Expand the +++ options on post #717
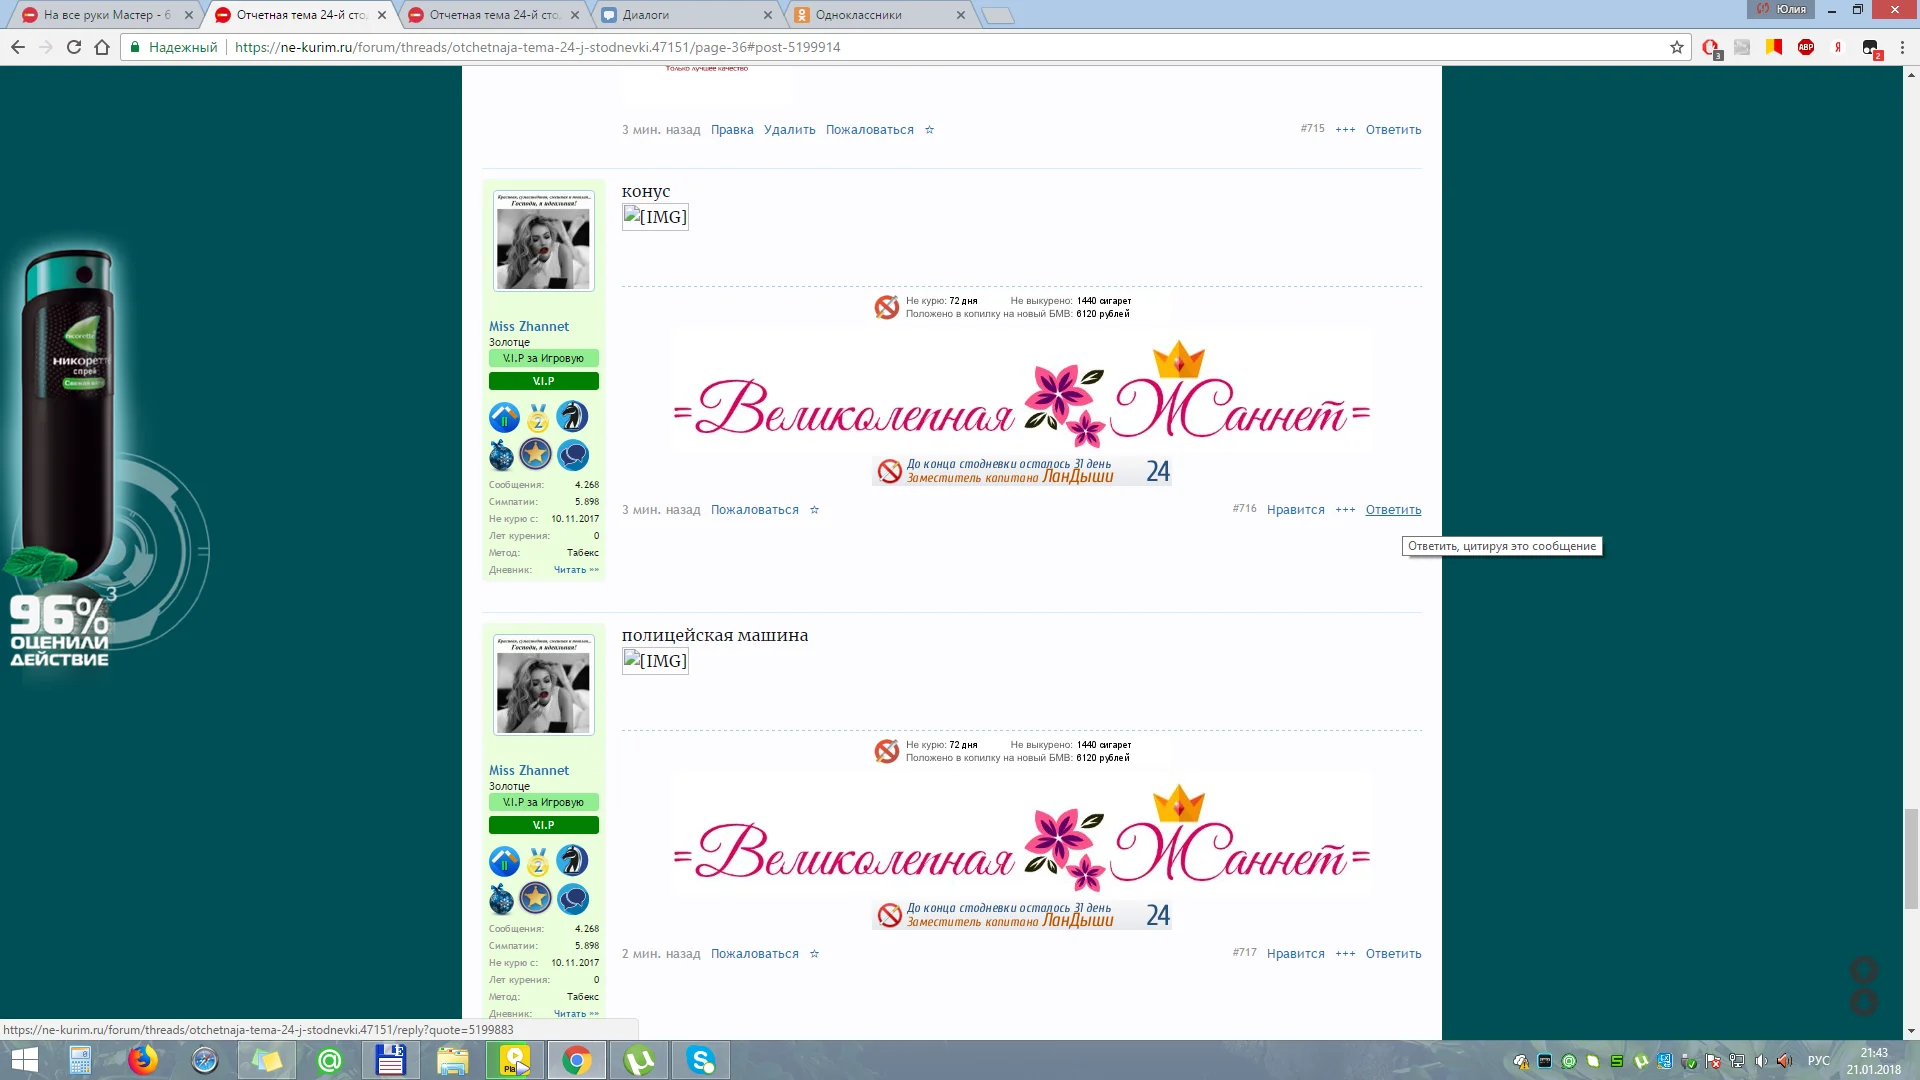The image size is (1920, 1080). point(1345,954)
